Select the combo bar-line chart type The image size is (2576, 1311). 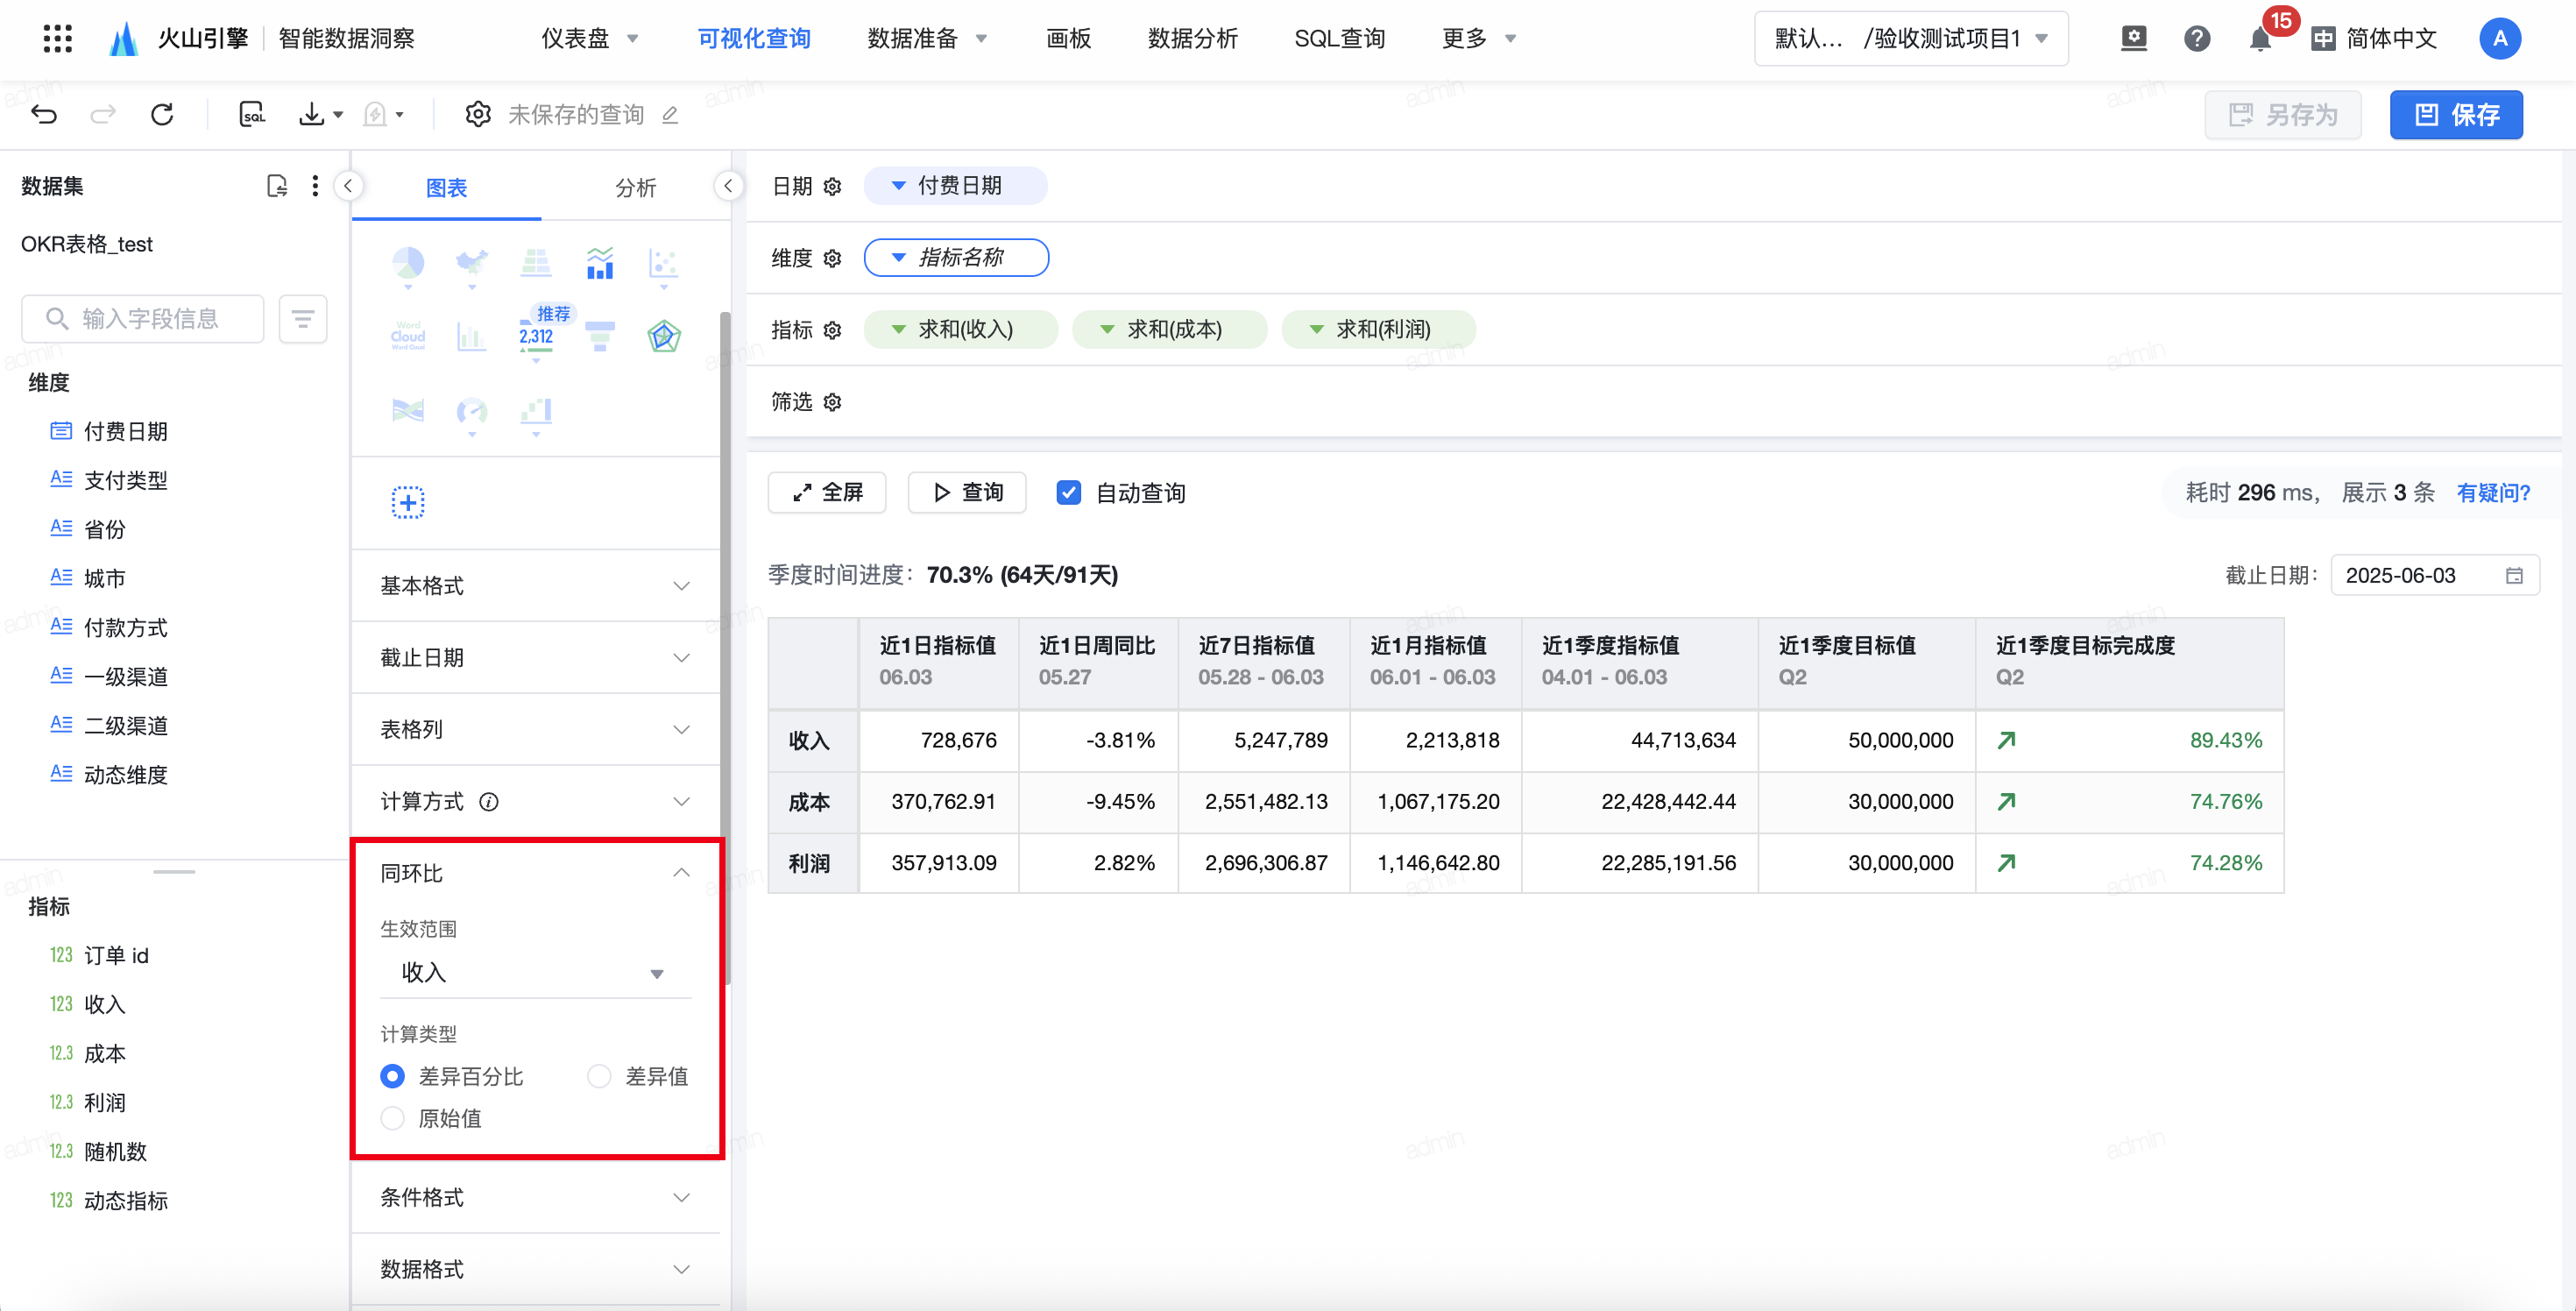coord(599,264)
